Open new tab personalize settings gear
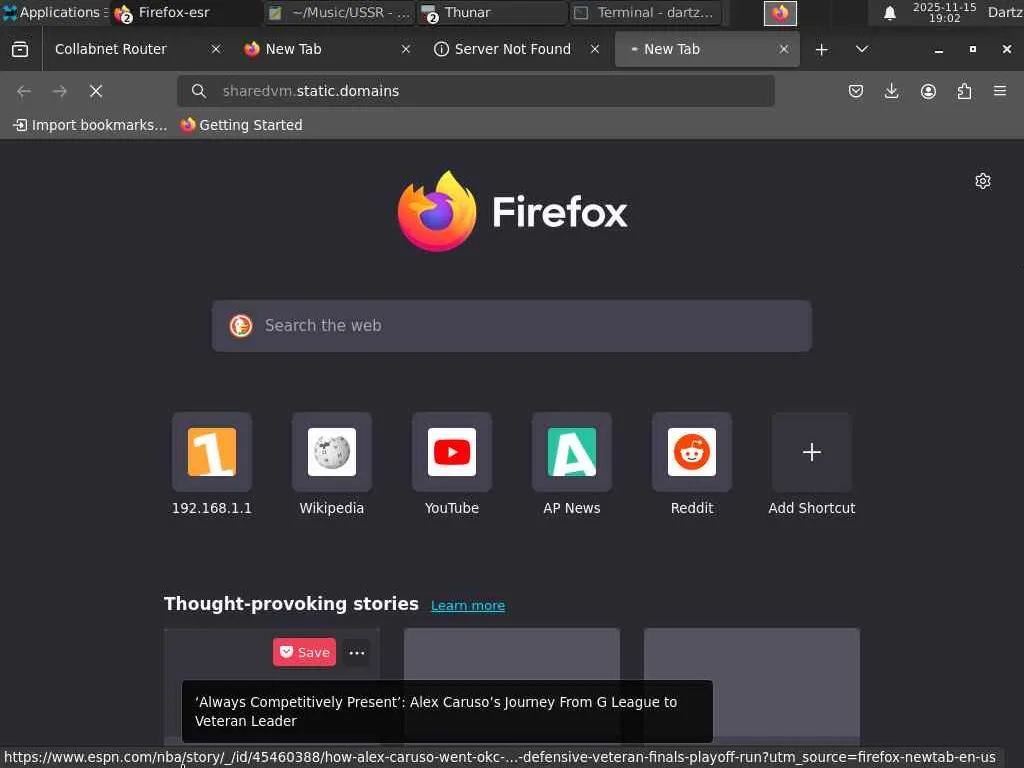Viewport: 1024px width, 768px height. point(983,181)
